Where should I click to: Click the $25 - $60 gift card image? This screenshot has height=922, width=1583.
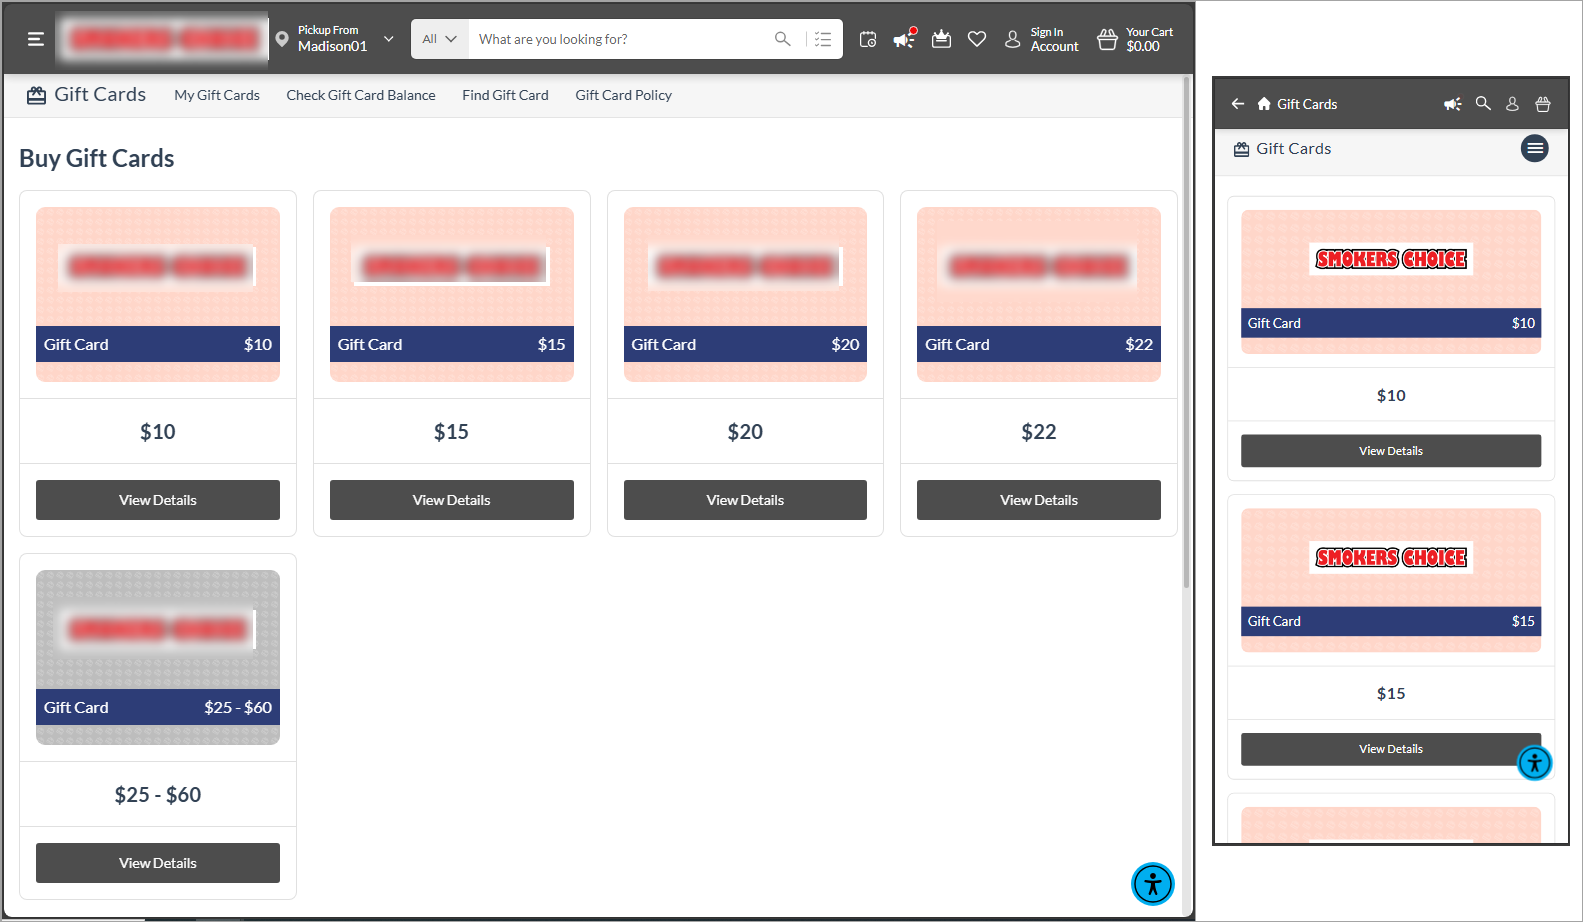pos(158,657)
